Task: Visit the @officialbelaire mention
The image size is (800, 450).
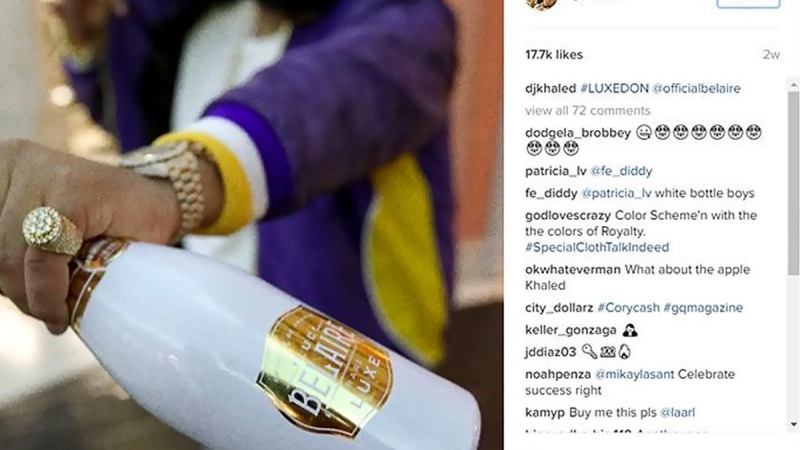Action: tap(696, 88)
